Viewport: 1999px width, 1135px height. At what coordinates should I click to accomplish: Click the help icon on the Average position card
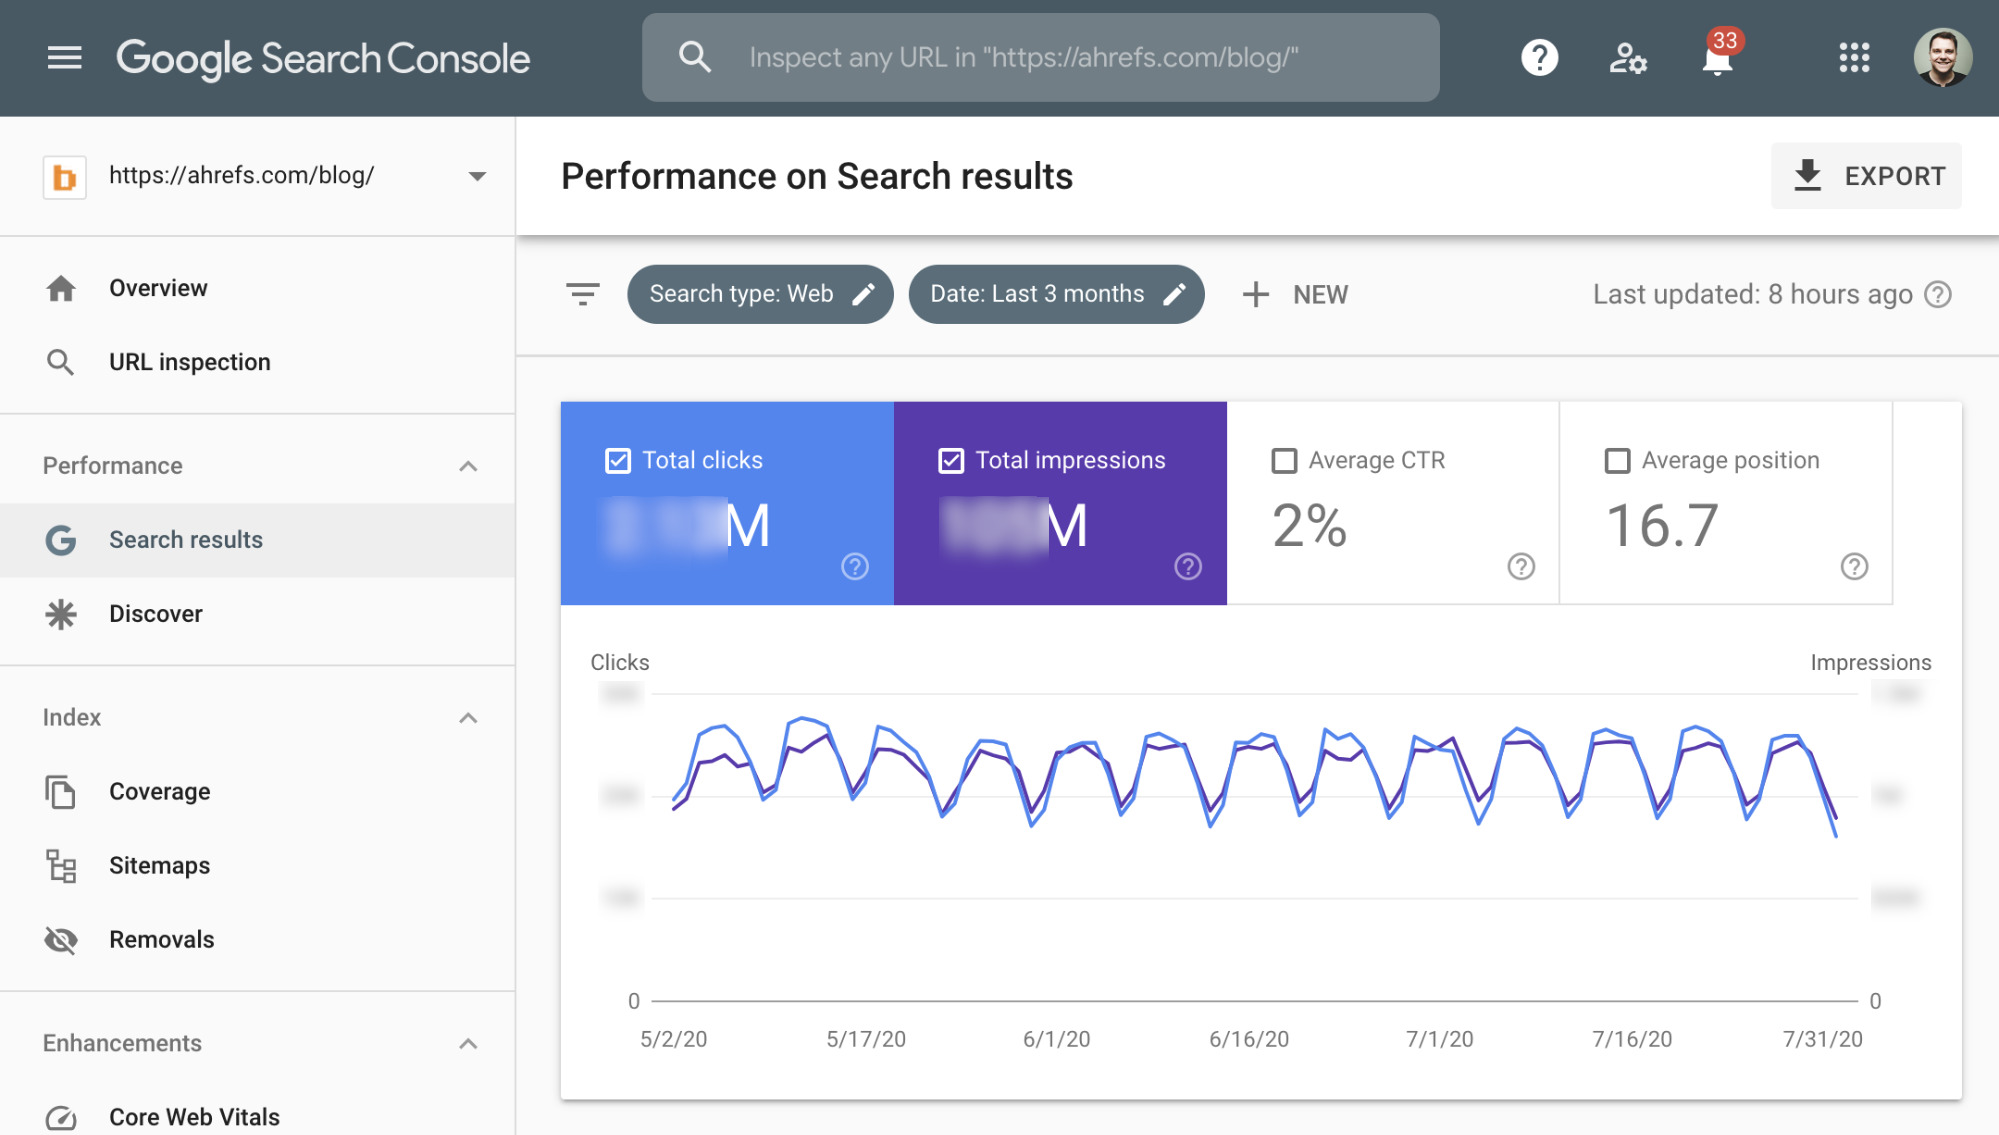[x=1854, y=567]
